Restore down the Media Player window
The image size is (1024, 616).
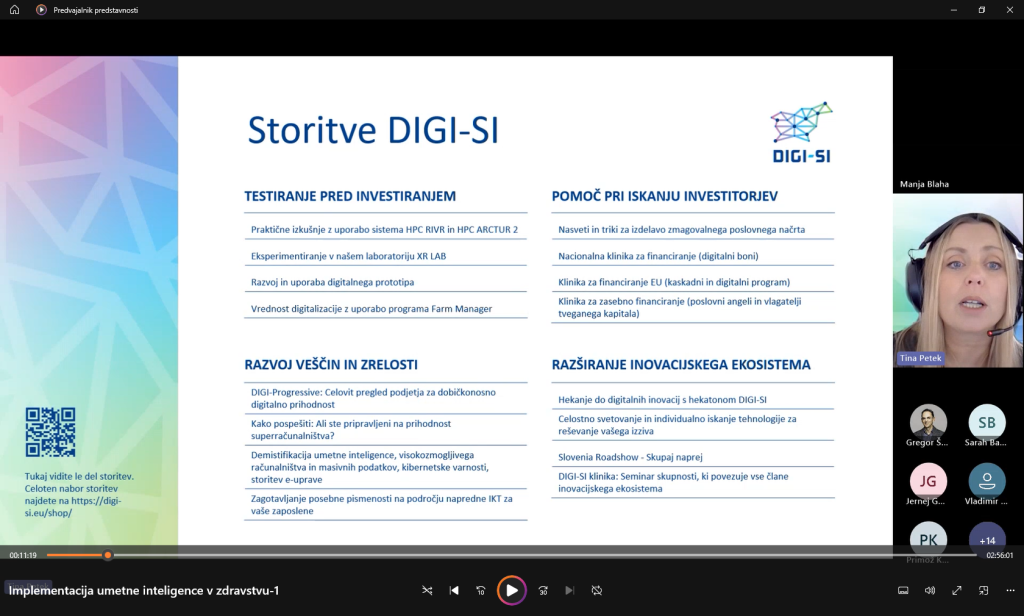(x=982, y=10)
